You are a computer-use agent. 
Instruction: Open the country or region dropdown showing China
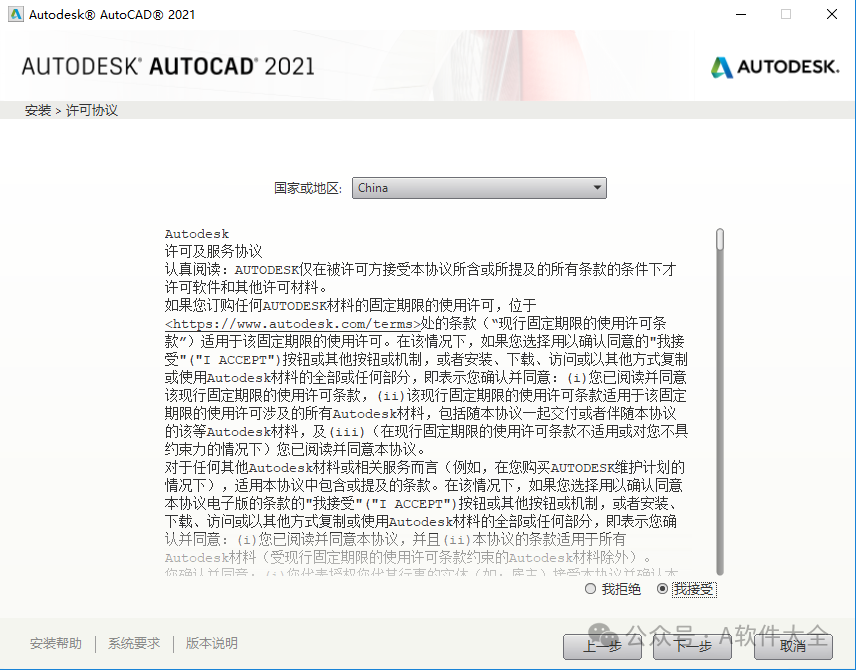coord(479,188)
